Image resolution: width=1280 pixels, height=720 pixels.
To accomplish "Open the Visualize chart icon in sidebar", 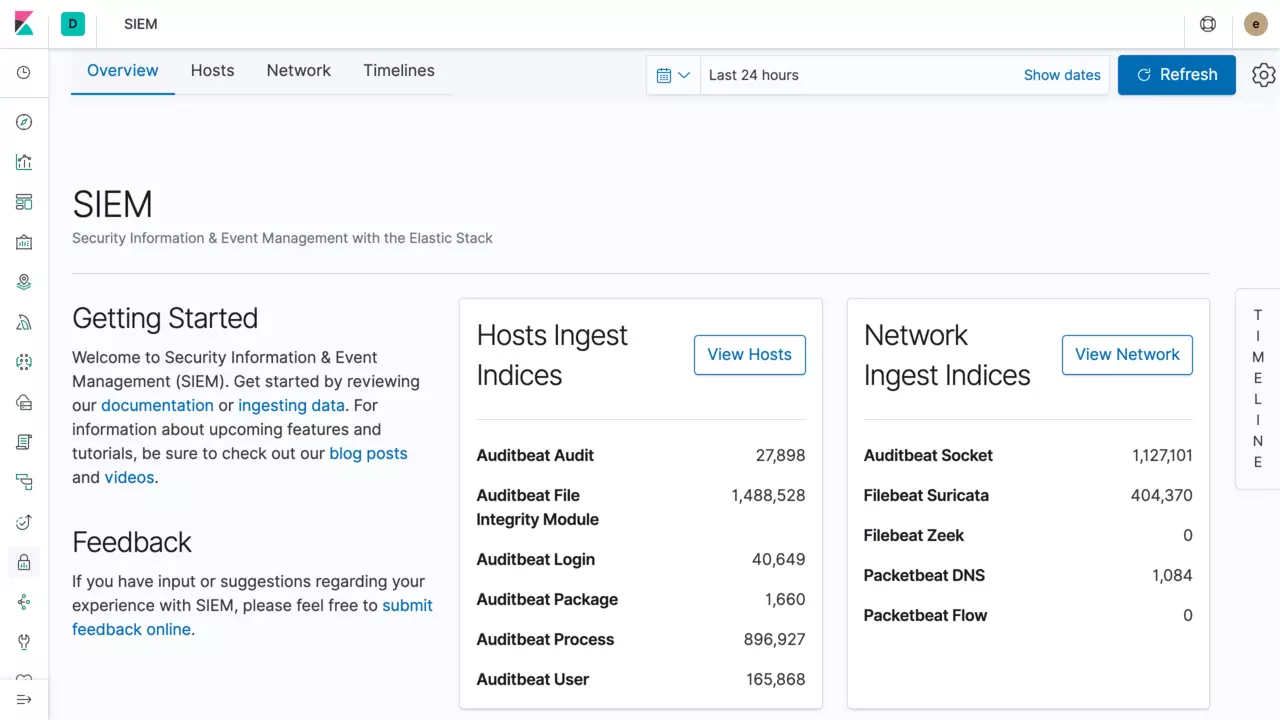I will coord(24,162).
